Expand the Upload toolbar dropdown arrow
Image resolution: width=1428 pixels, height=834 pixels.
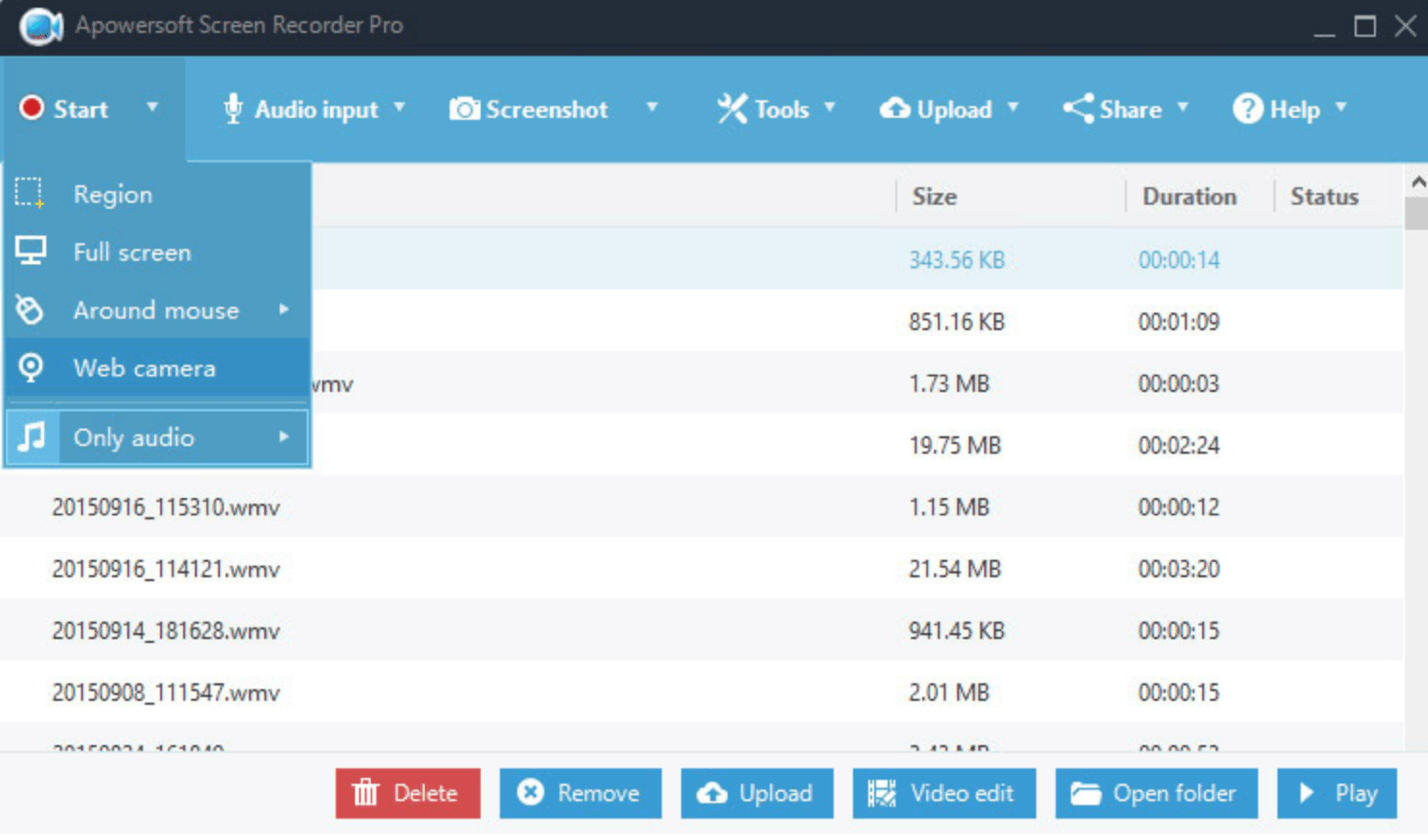(1012, 106)
